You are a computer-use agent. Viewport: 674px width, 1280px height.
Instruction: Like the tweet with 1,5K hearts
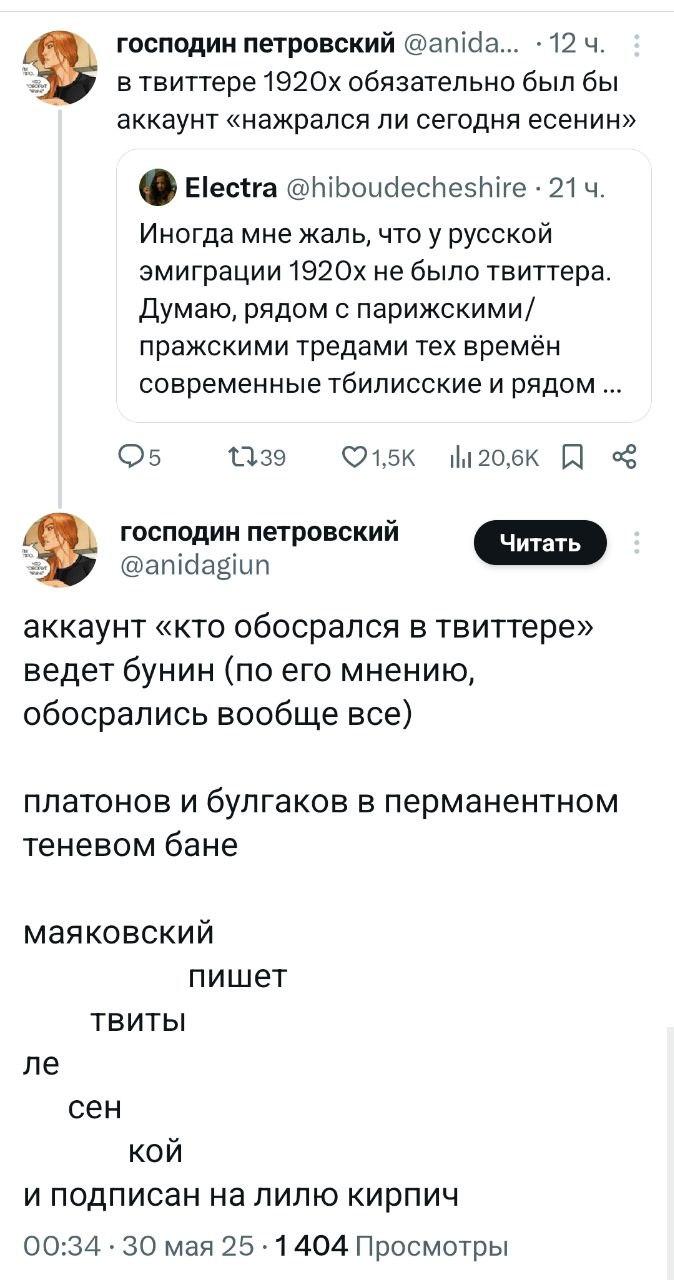click(355, 459)
